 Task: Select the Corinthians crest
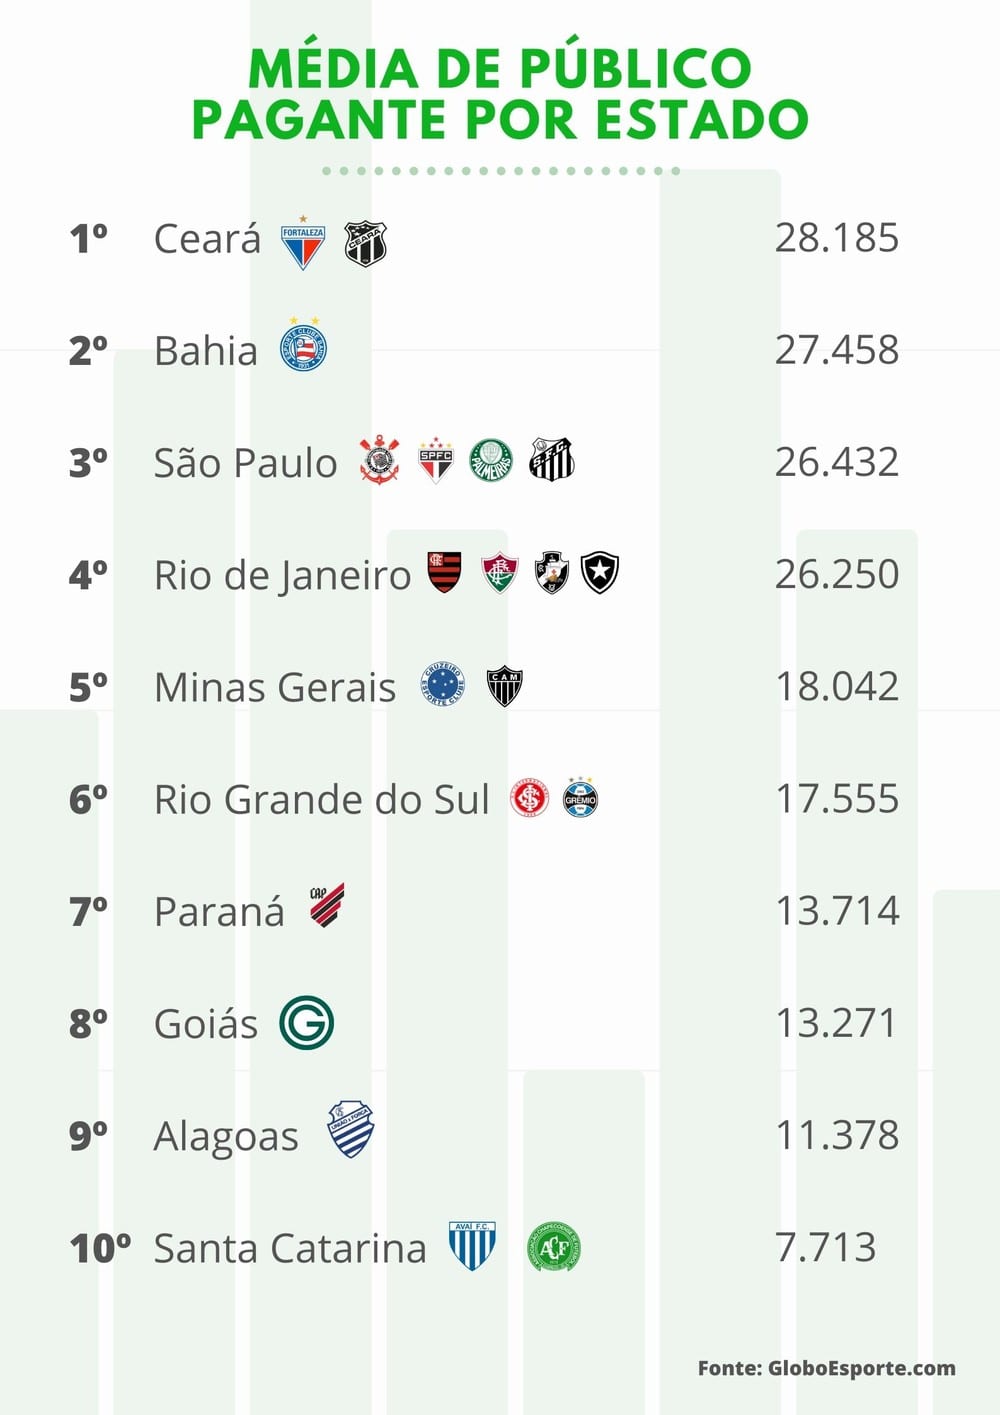coord(380,459)
